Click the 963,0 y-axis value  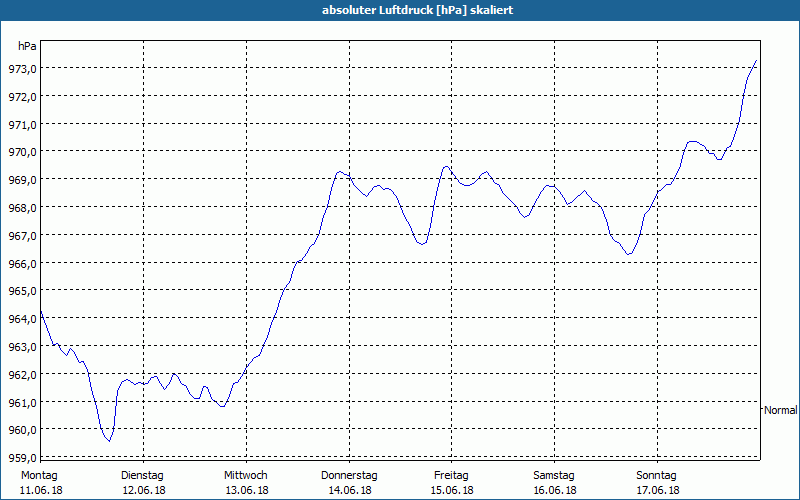tap(23, 347)
